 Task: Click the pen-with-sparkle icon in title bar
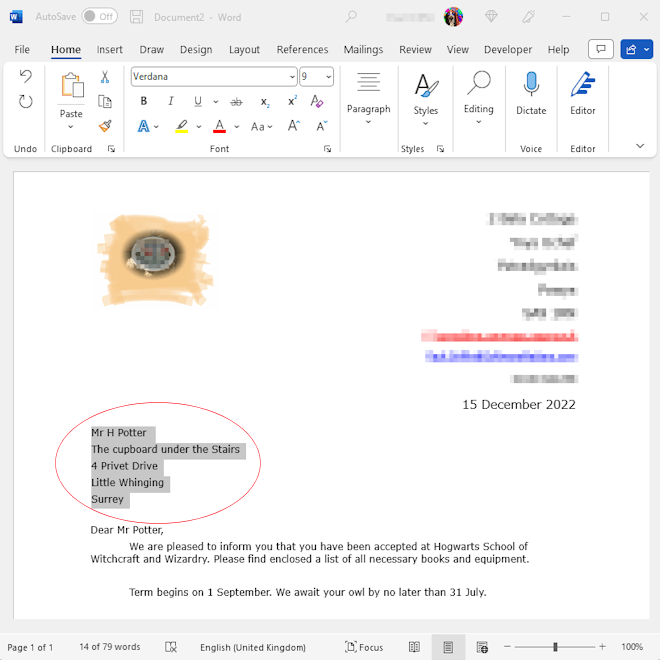(529, 17)
